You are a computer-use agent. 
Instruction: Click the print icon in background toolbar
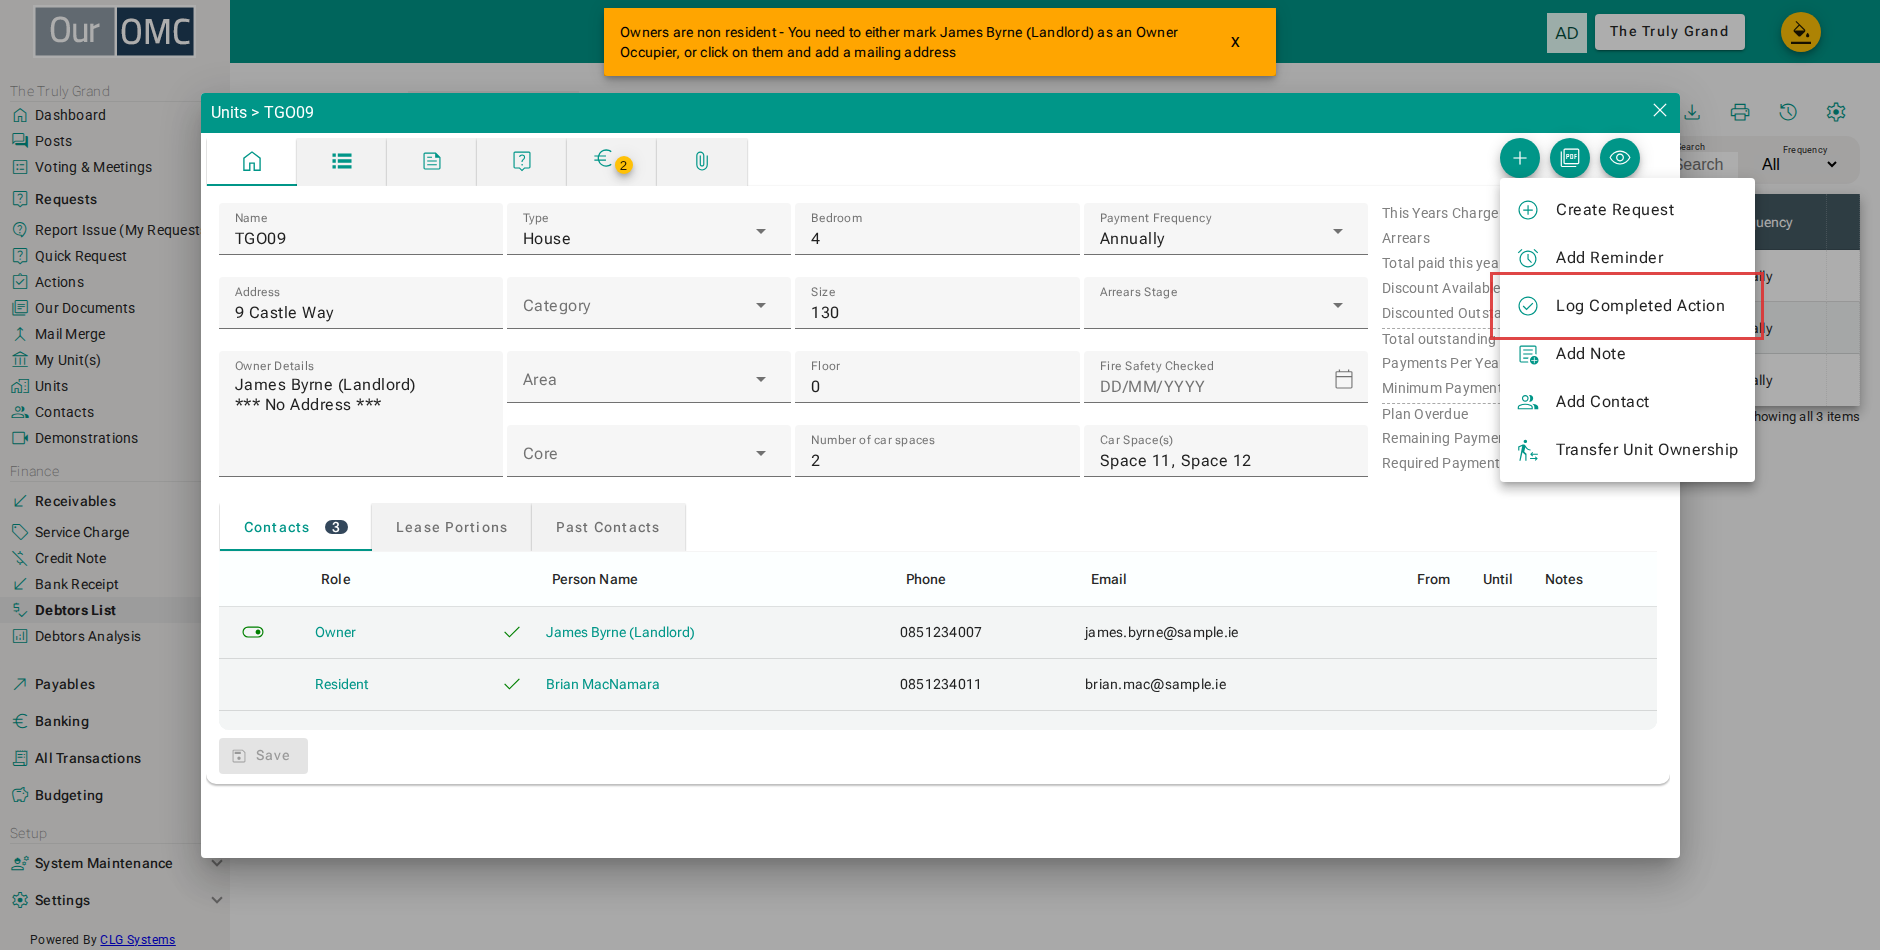coord(1740,112)
